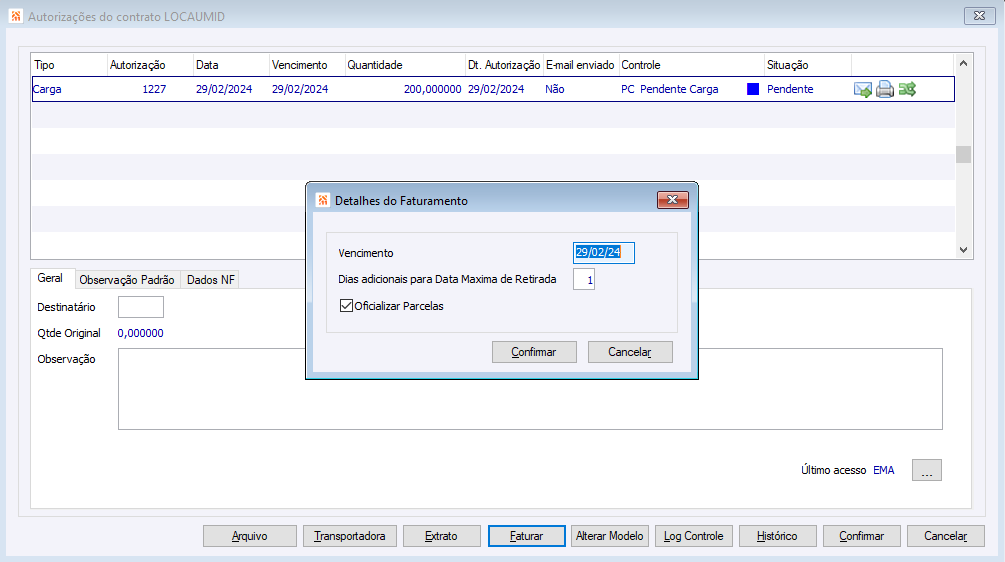
Task: Click the Vencimento column header in the grid
Action: pos(307,65)
